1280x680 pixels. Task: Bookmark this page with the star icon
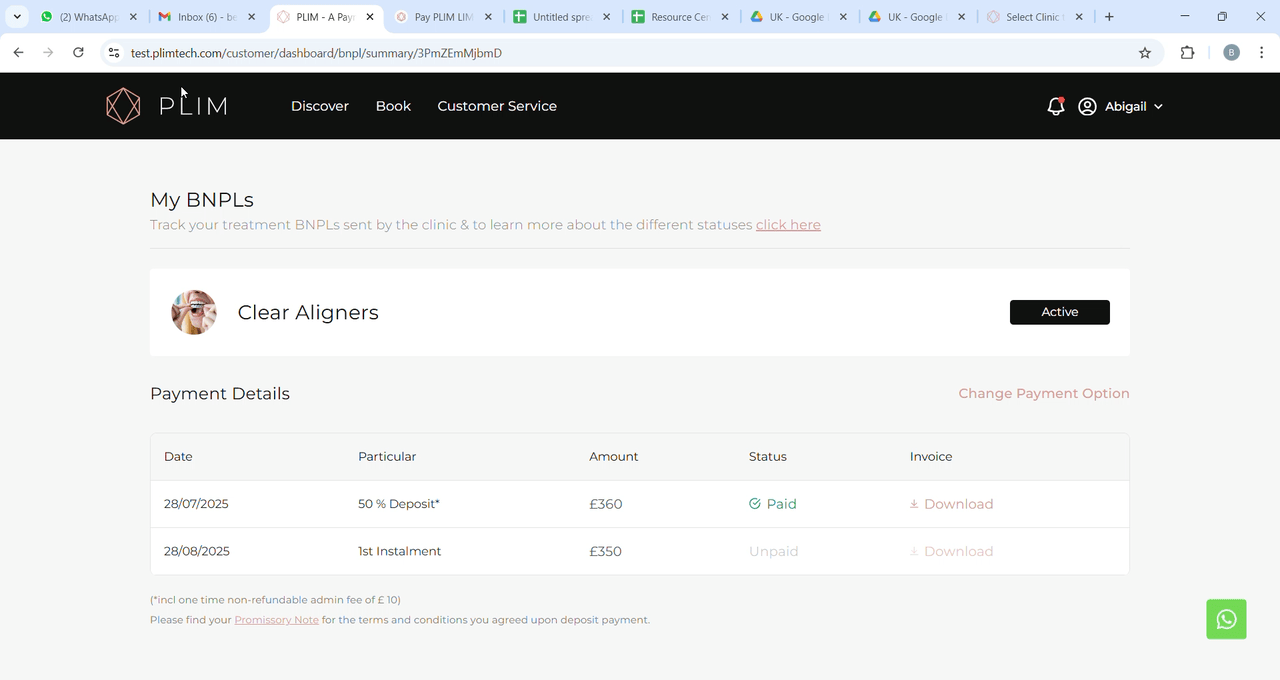point(1145,53)
